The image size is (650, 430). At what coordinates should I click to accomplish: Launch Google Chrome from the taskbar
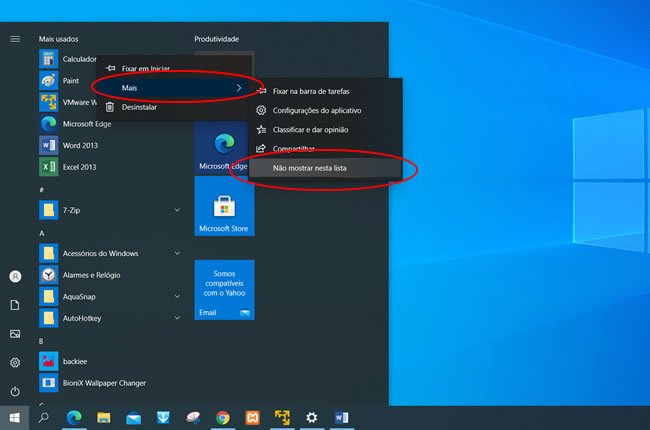[222, 417]
